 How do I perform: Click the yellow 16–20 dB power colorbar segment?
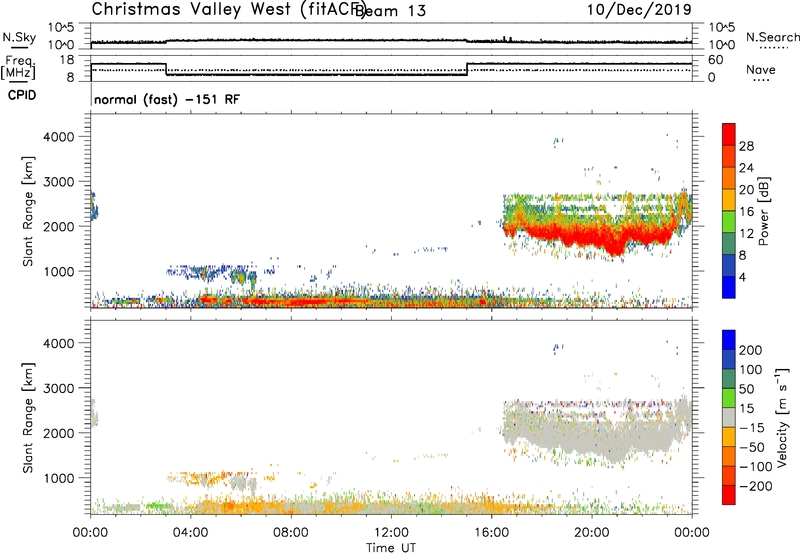(729, 200)
